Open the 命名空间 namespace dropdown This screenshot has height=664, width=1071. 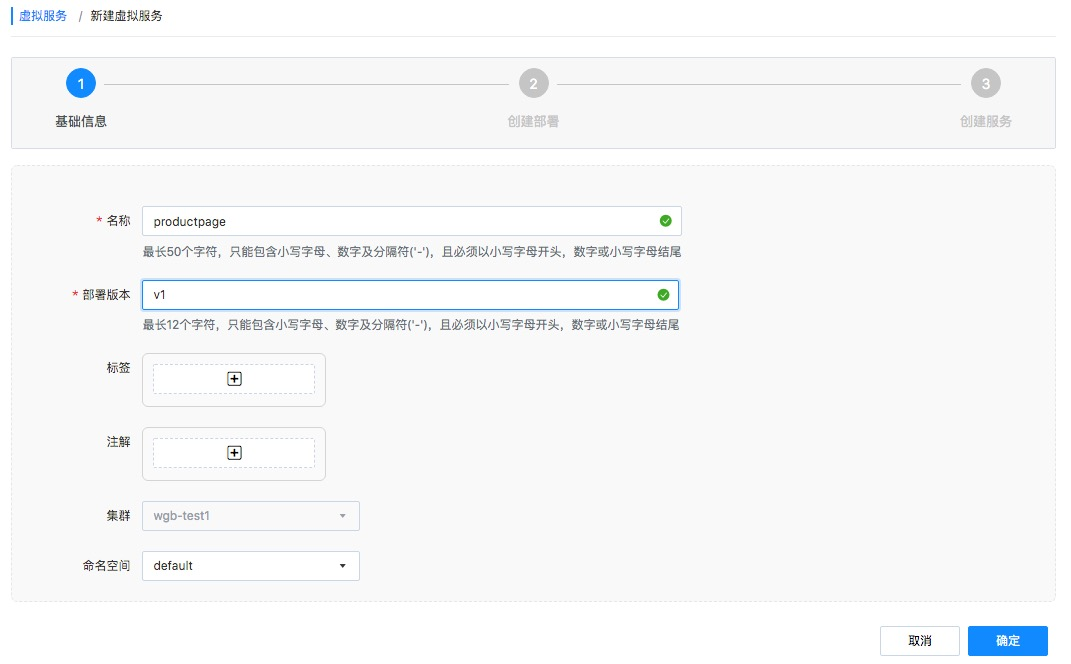(250, 565)
